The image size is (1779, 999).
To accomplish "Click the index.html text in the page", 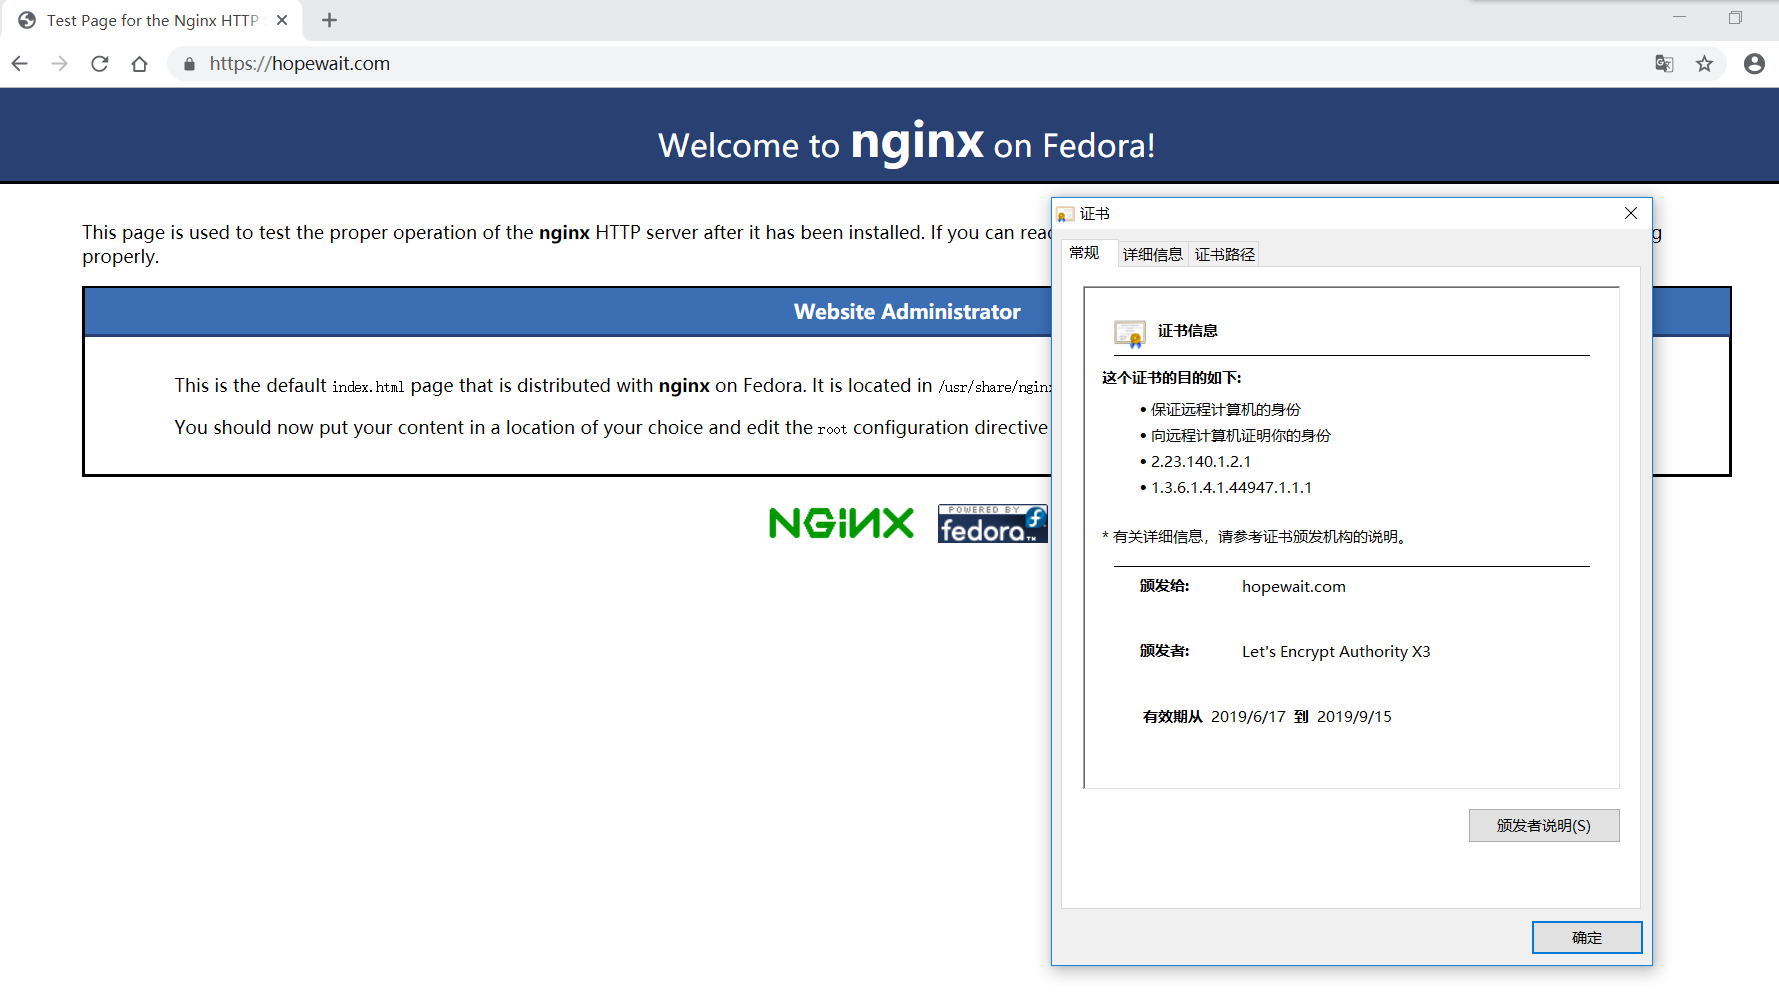I will point(368,387).
